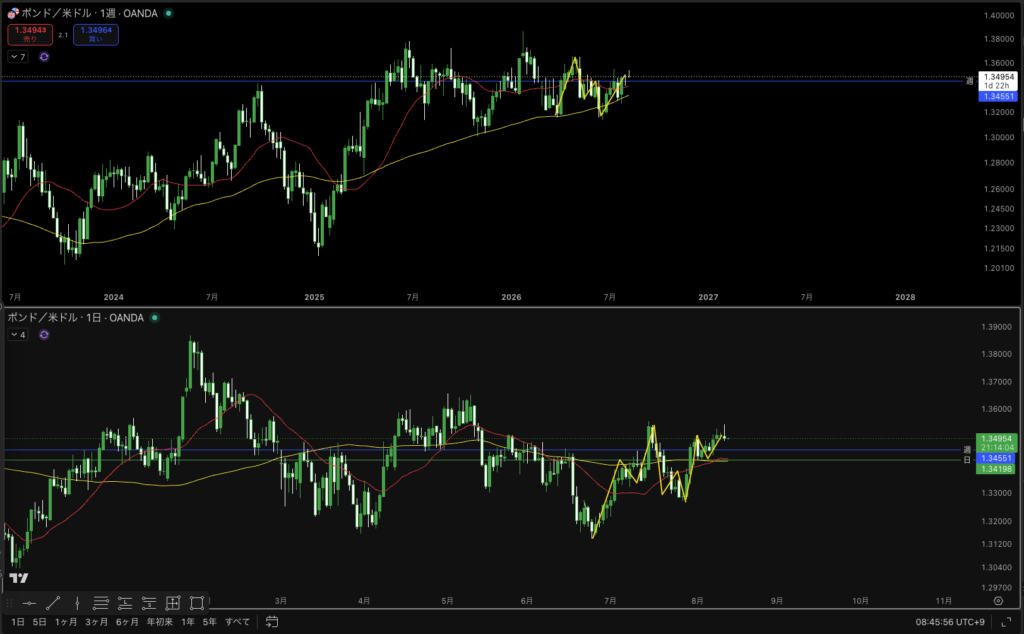Viewport: 1024px width, 634px height.
Task: Click the 2027 label on weekly time axis
Action: 708,297
